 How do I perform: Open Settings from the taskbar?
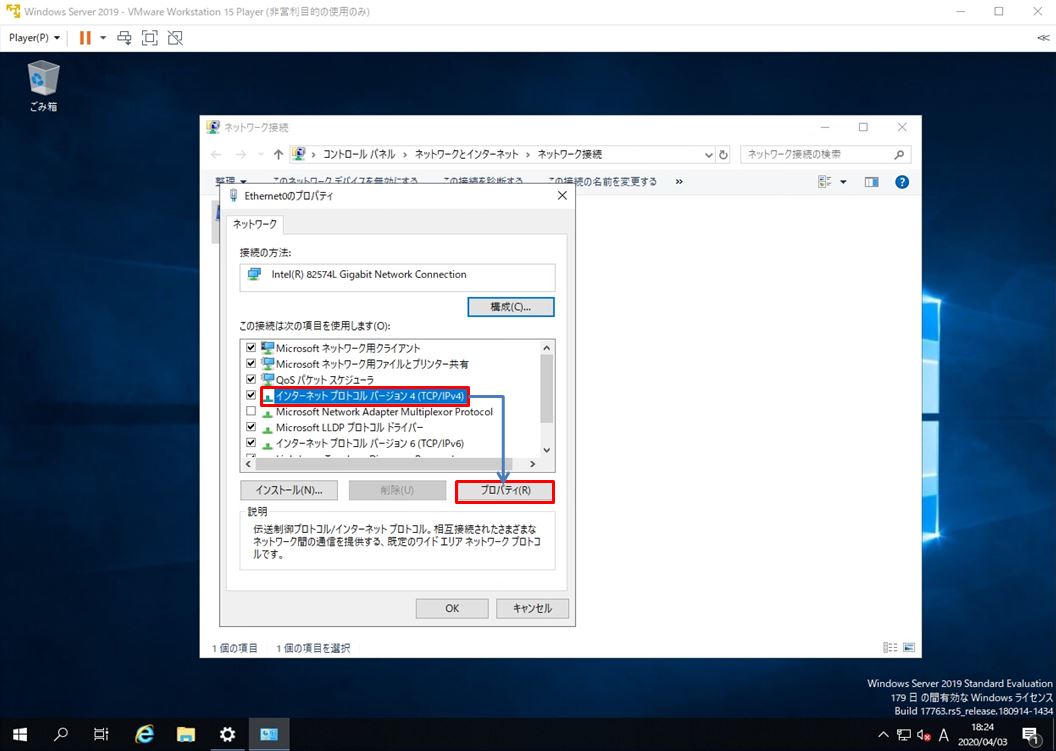tap(228, 734)
